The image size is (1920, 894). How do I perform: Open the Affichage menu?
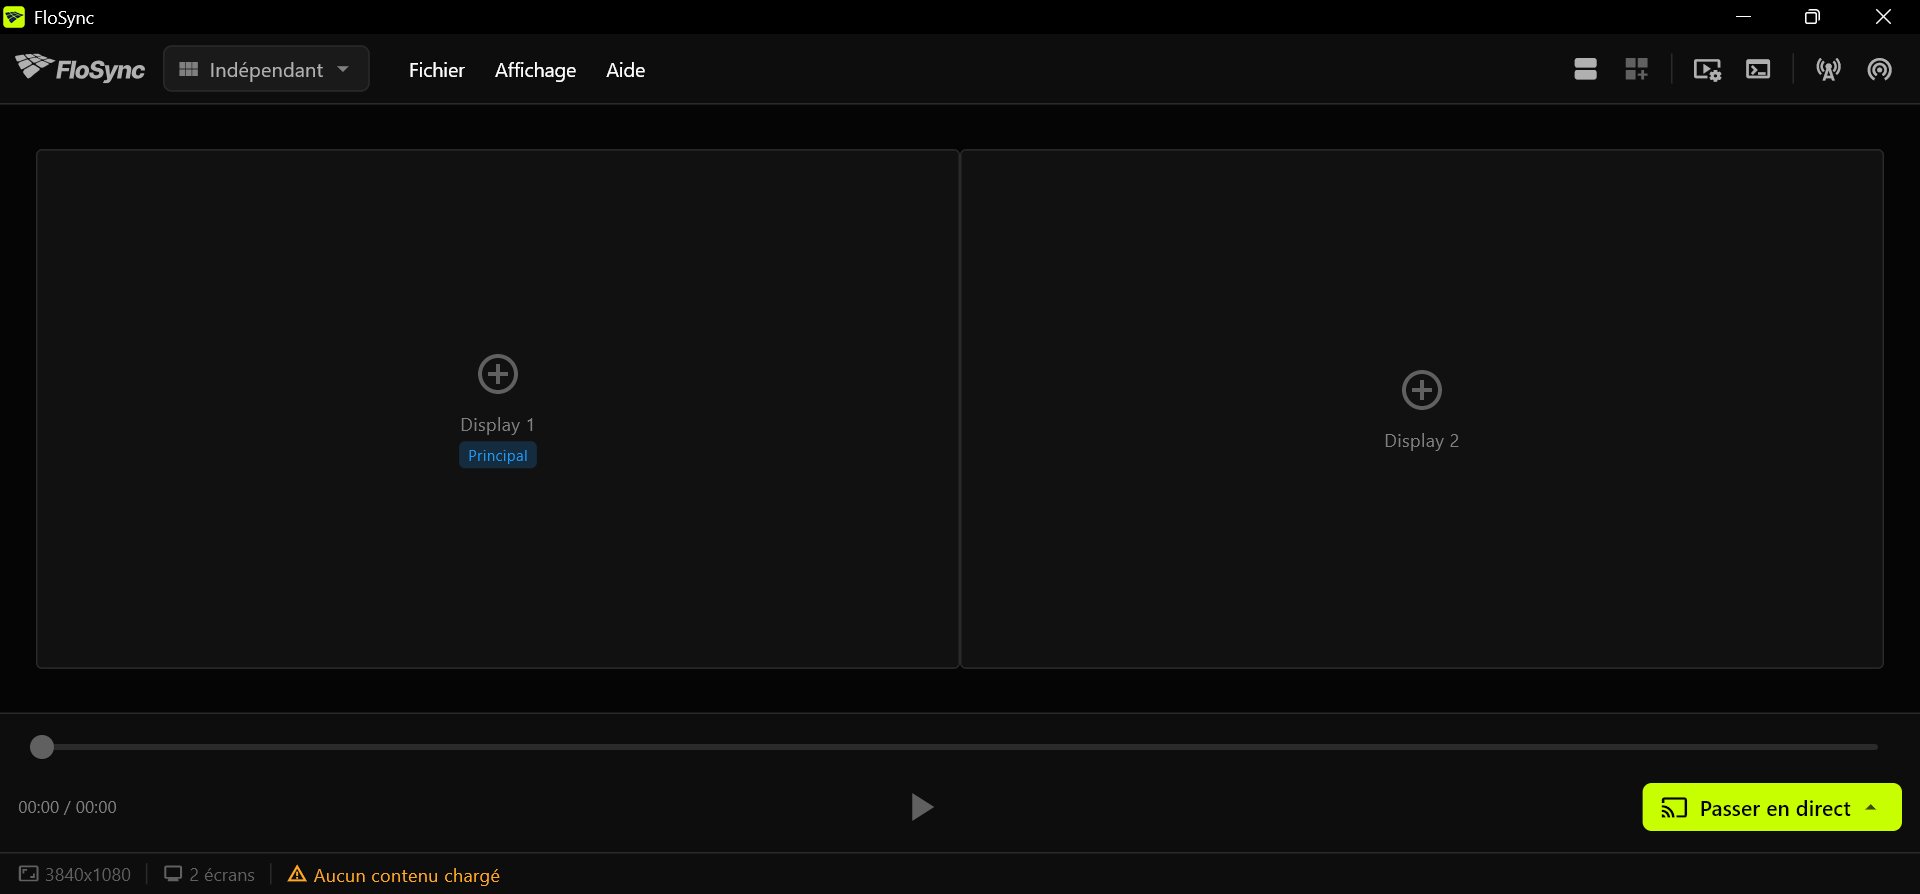point(535,70)
